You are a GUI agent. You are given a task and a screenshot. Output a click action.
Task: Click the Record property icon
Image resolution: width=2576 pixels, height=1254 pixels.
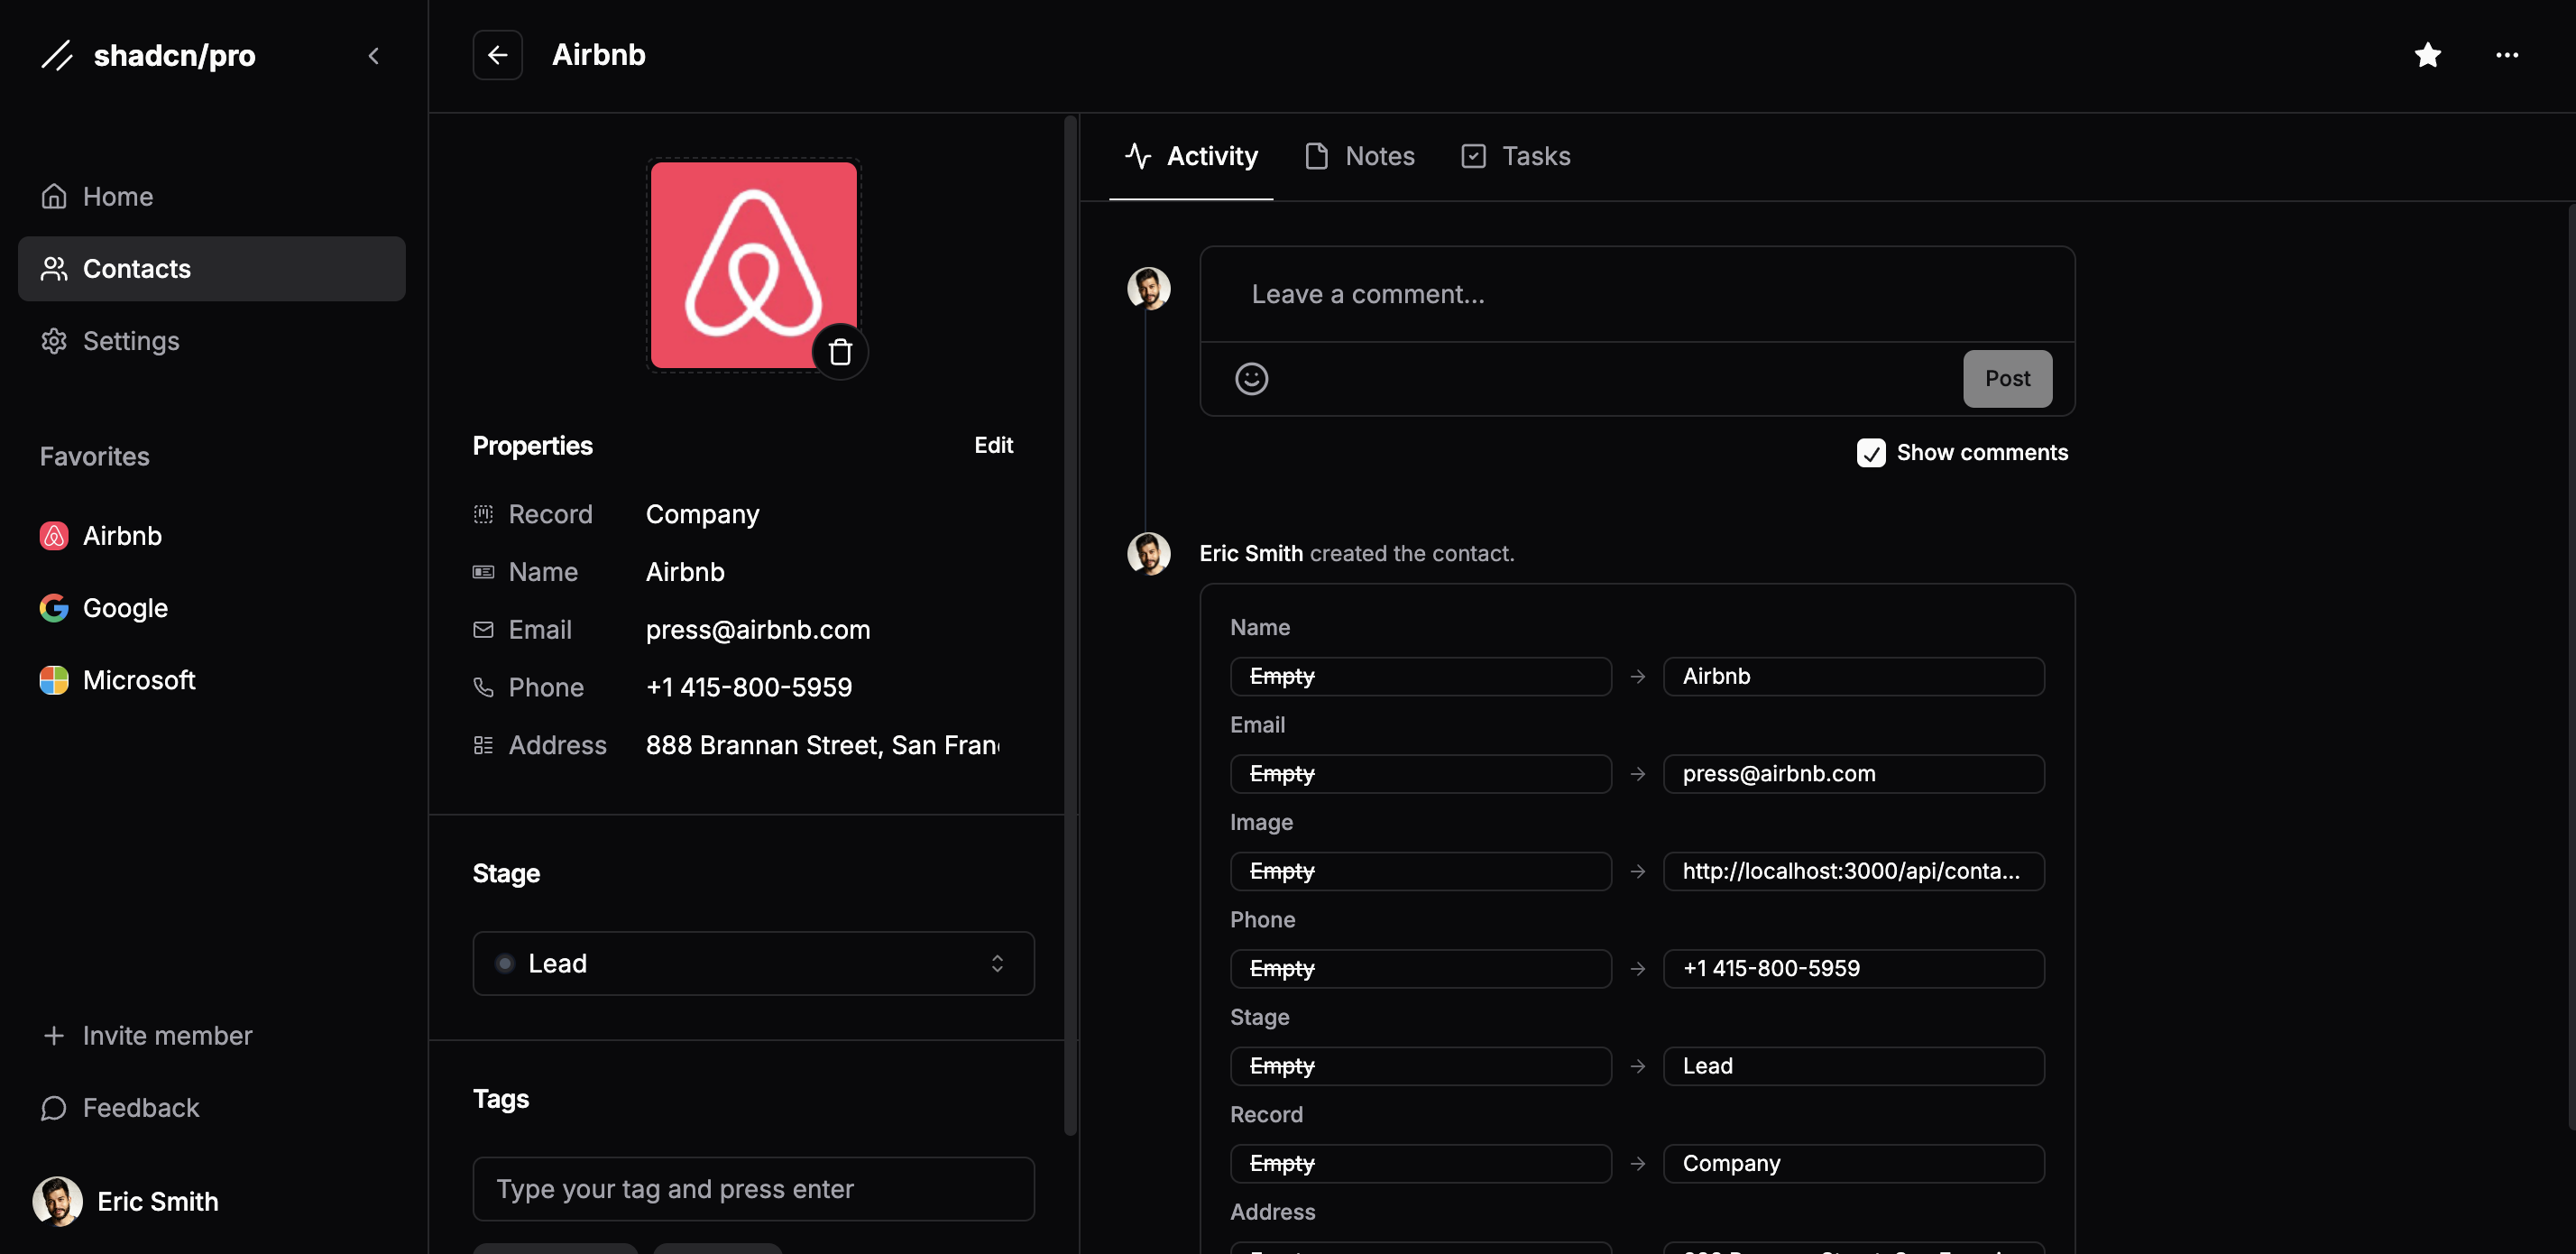coord(483,514)
